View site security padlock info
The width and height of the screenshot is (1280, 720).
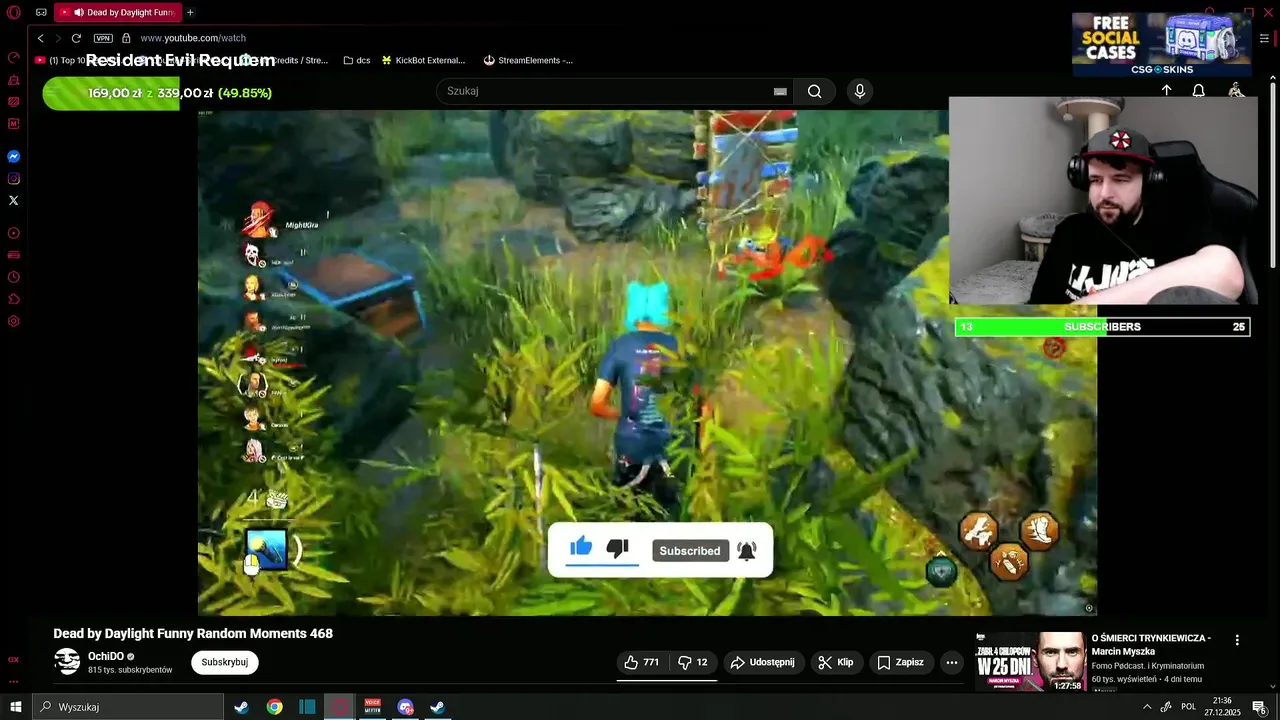click(x=126, y=38)
